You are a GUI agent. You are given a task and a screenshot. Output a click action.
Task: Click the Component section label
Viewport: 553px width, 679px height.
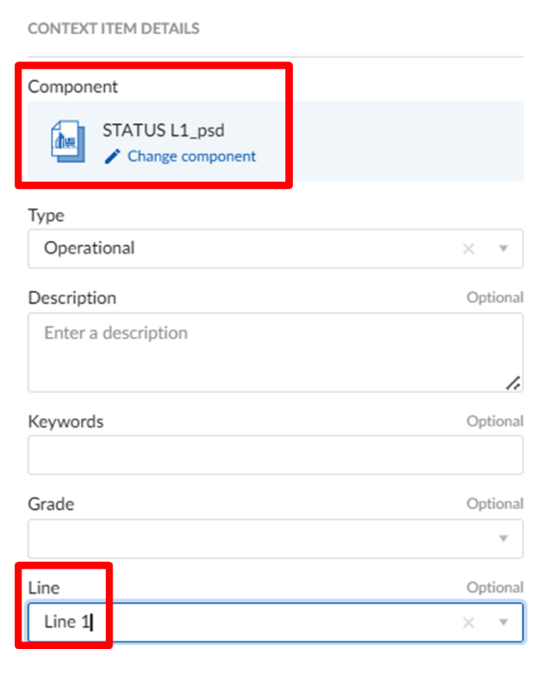click(73, 87)
